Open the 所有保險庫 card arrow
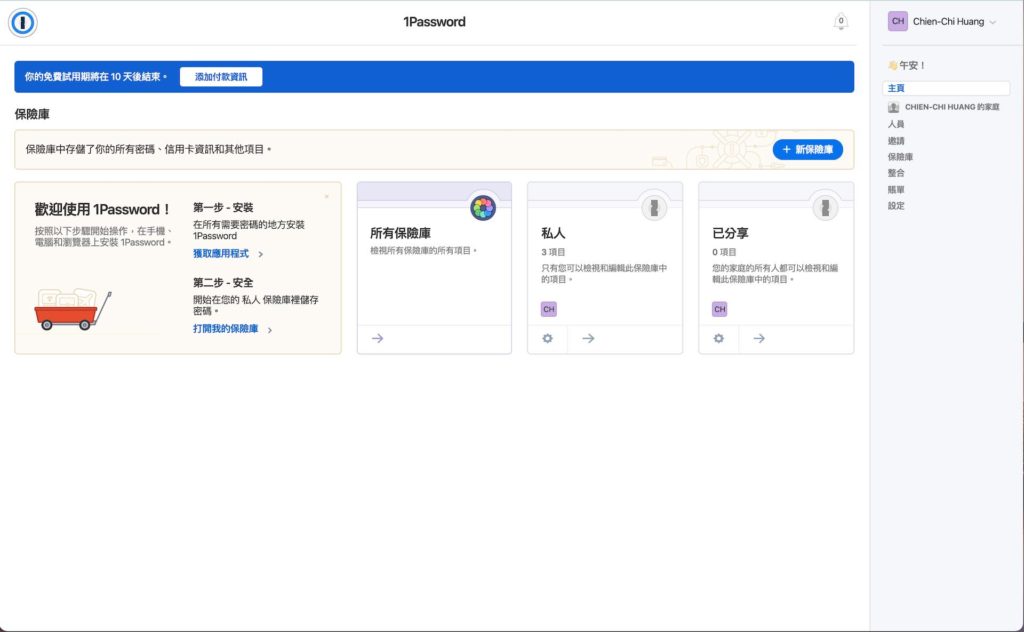Viewport: 1024px width, 632px height. tap(377, 338)
